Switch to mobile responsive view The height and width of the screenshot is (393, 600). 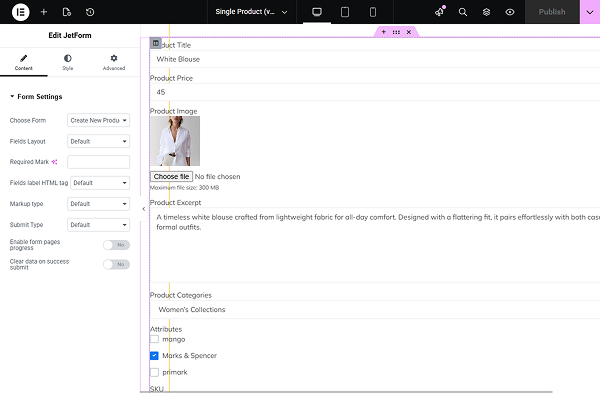373,12
